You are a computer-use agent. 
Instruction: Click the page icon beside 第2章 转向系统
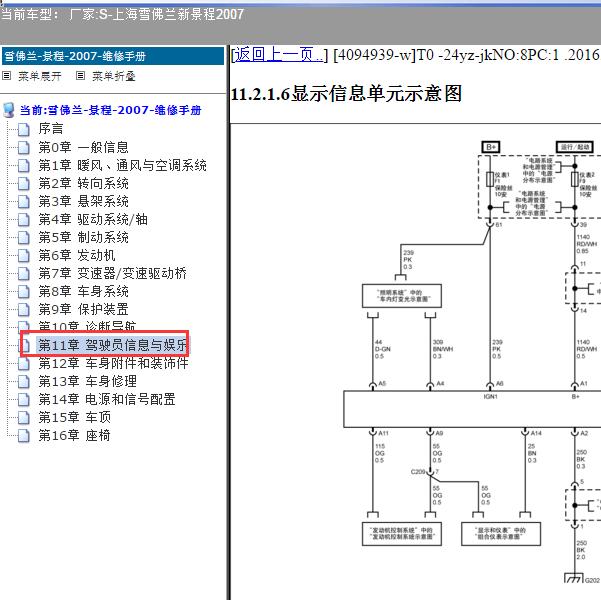point(24,183)
